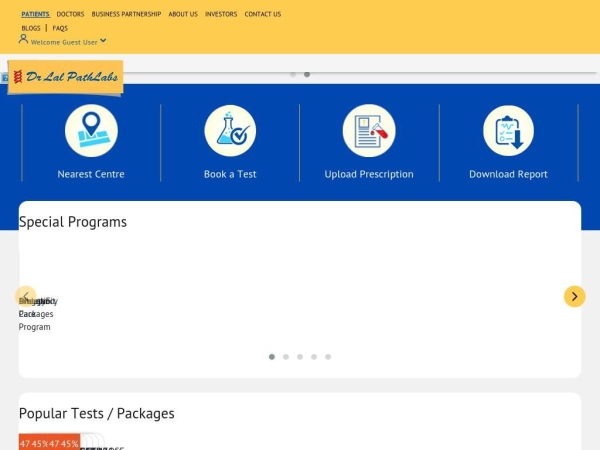Open Book a Test flask icon
Viewport: 600px width, 450px height.
[230, 131]
